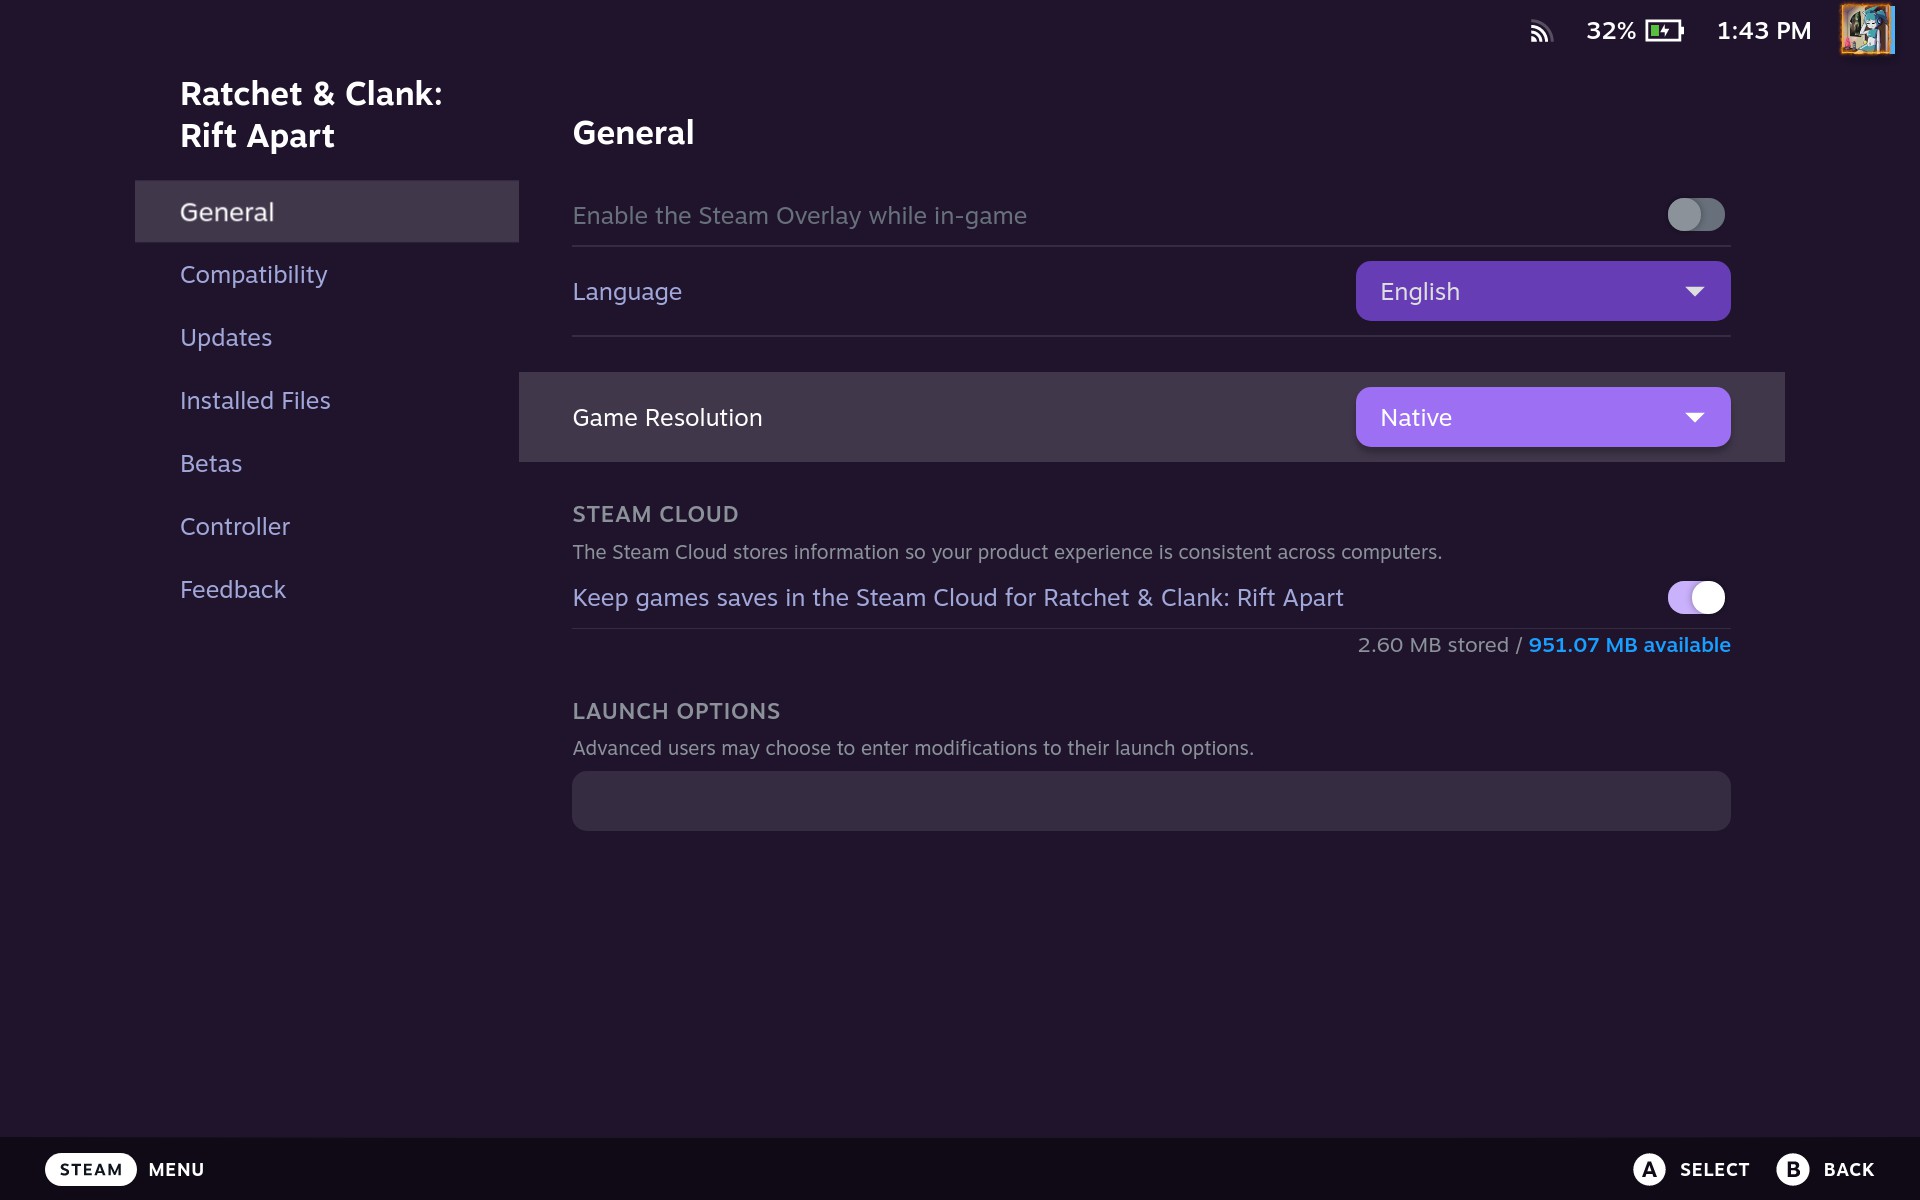Image resolution: width=1920 pixels, height=1200 pixels.
Task: Click the Game Resolution label
Action: pyautogui.click(x=667, y=417)
